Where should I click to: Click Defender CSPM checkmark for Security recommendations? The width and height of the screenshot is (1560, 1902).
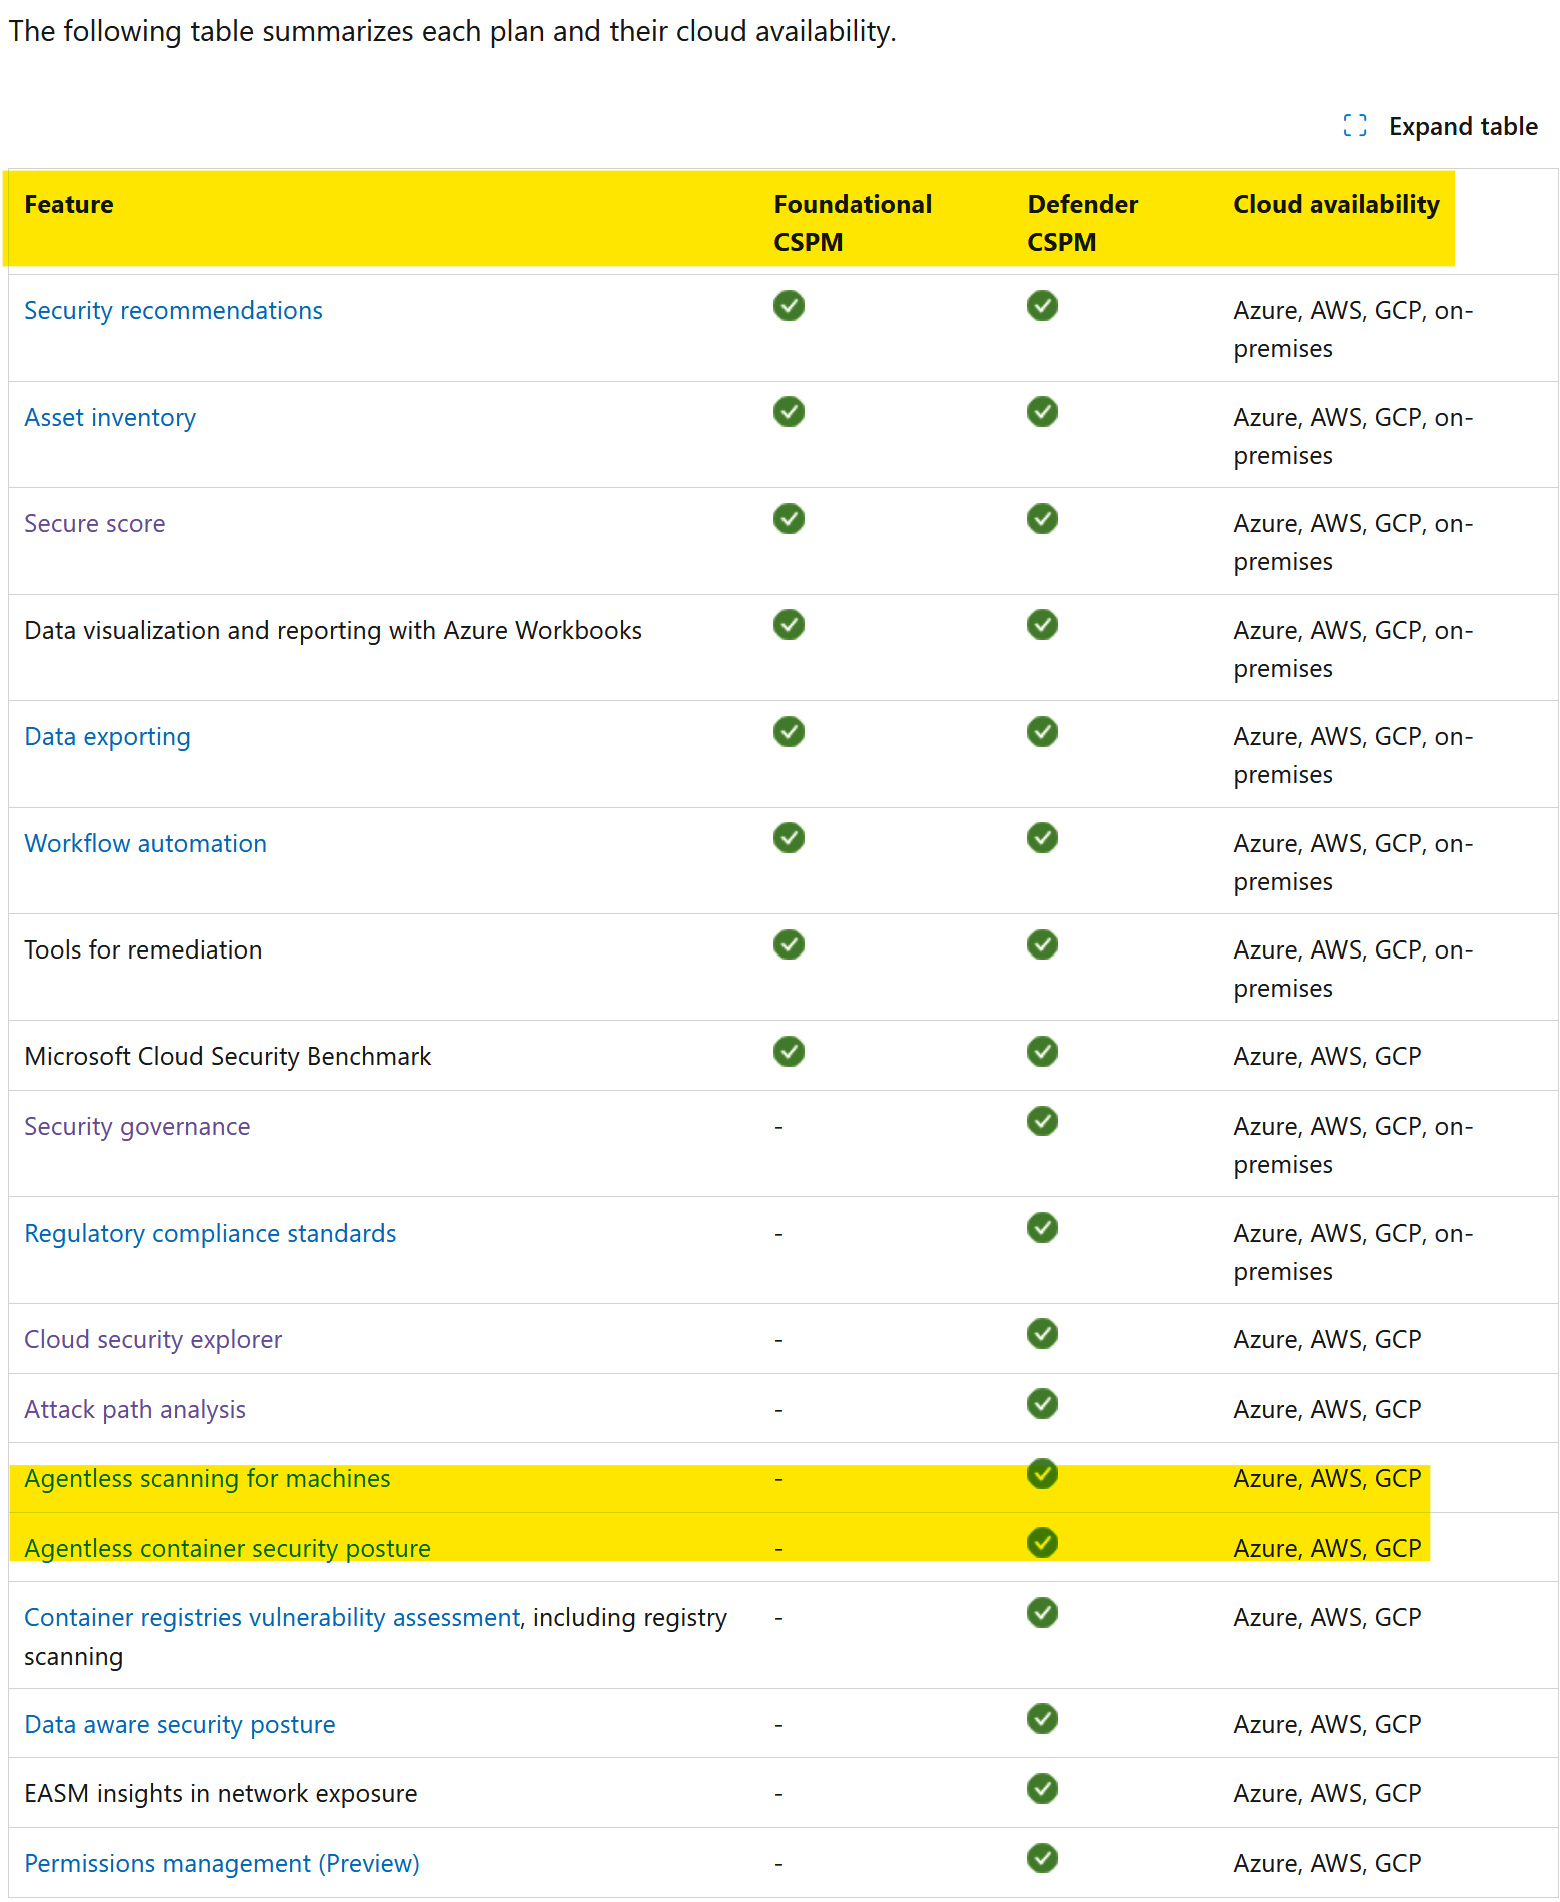pos(1042,306)
